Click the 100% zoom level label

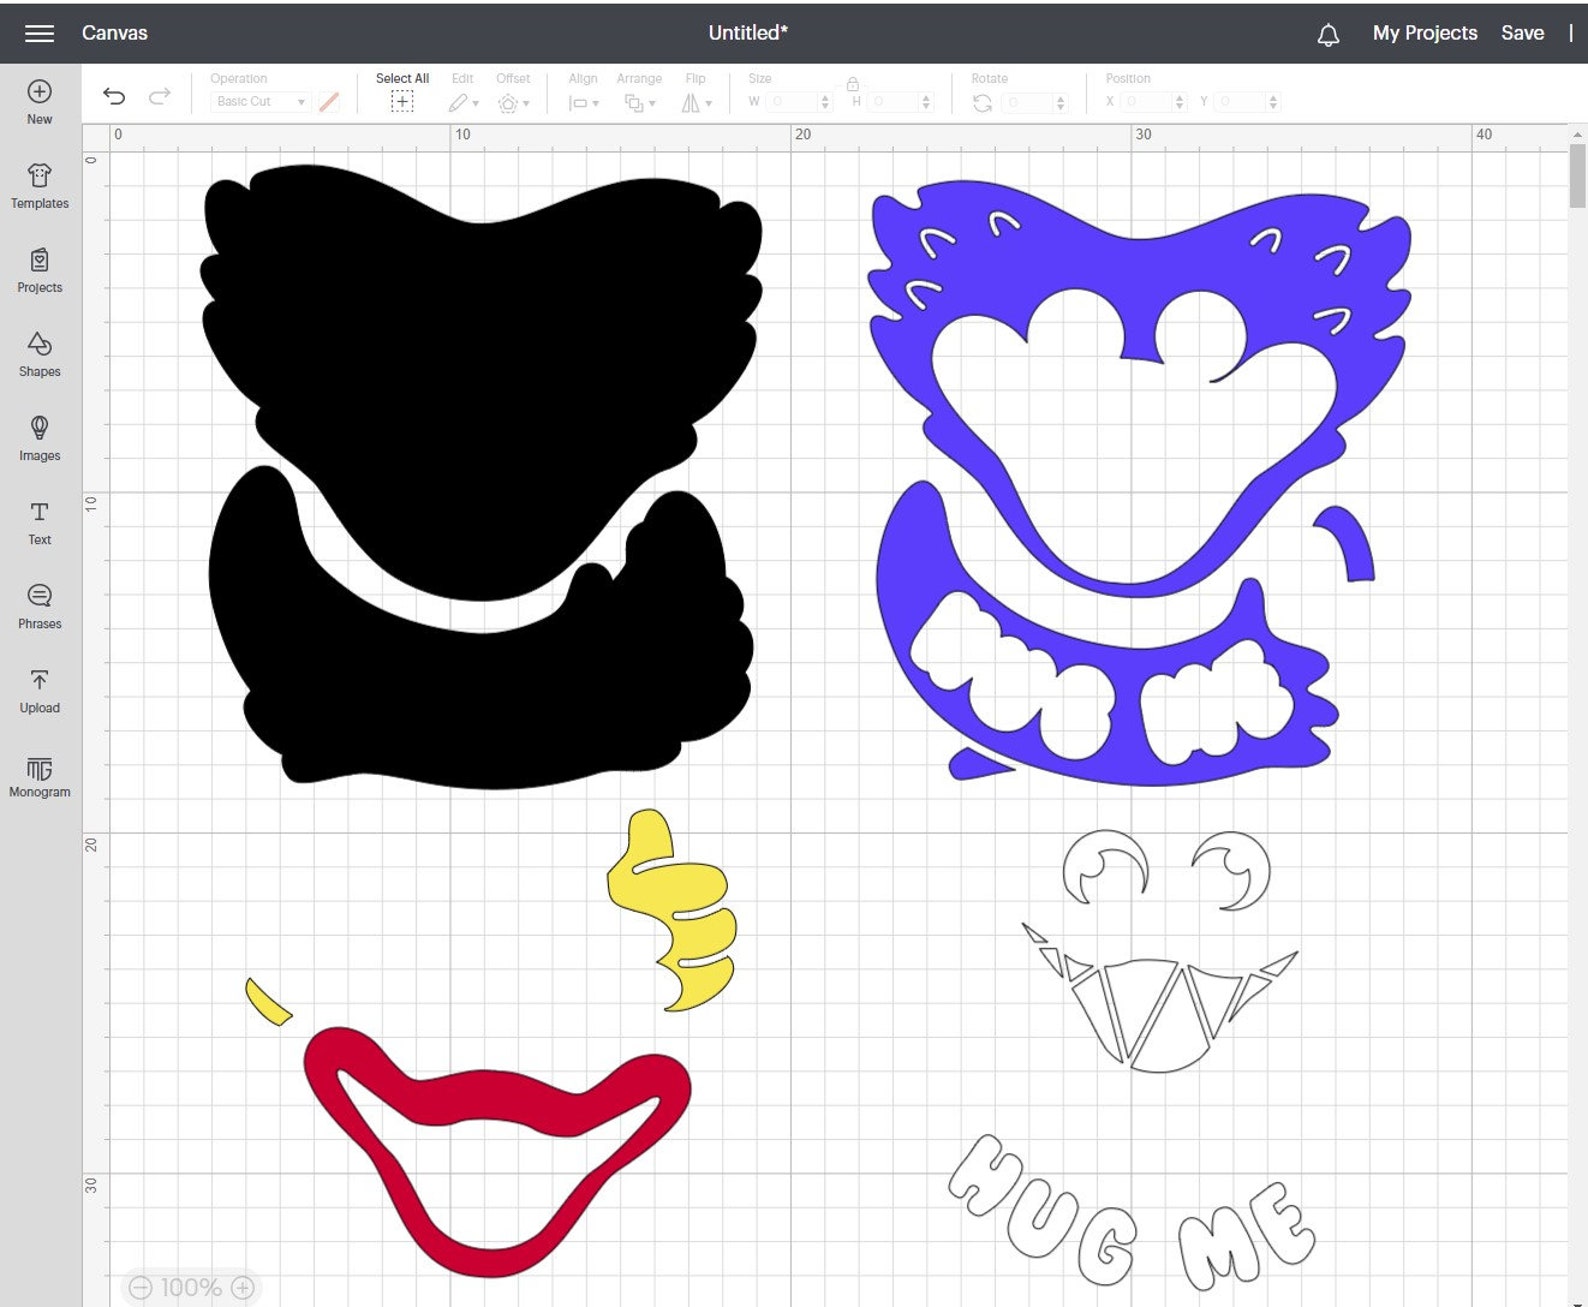point(191,1287)
